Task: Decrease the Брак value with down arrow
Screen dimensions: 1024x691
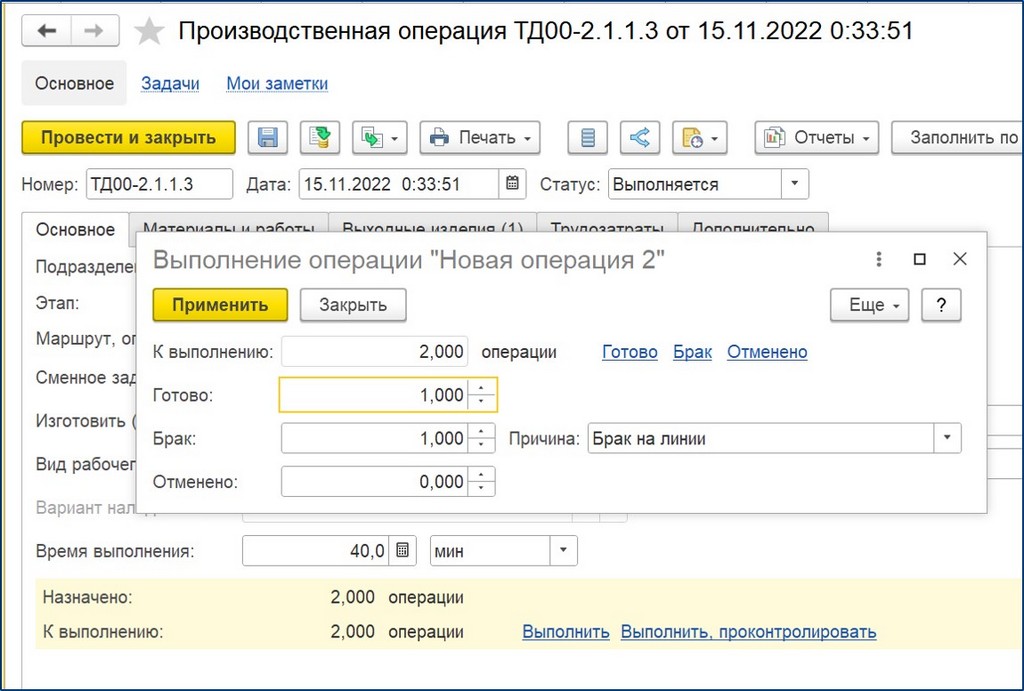Action: 481,445
